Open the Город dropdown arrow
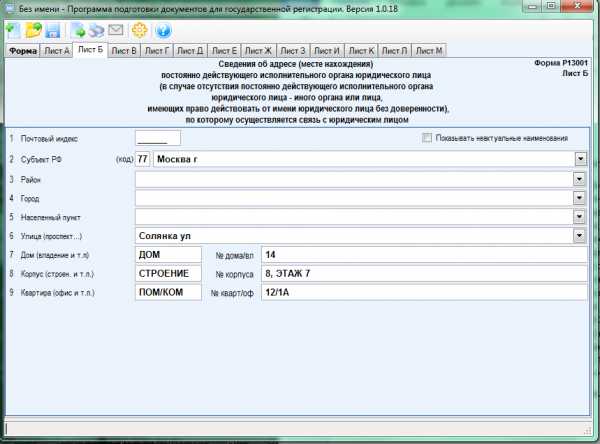Screen dimensions: 600x444 579,198
